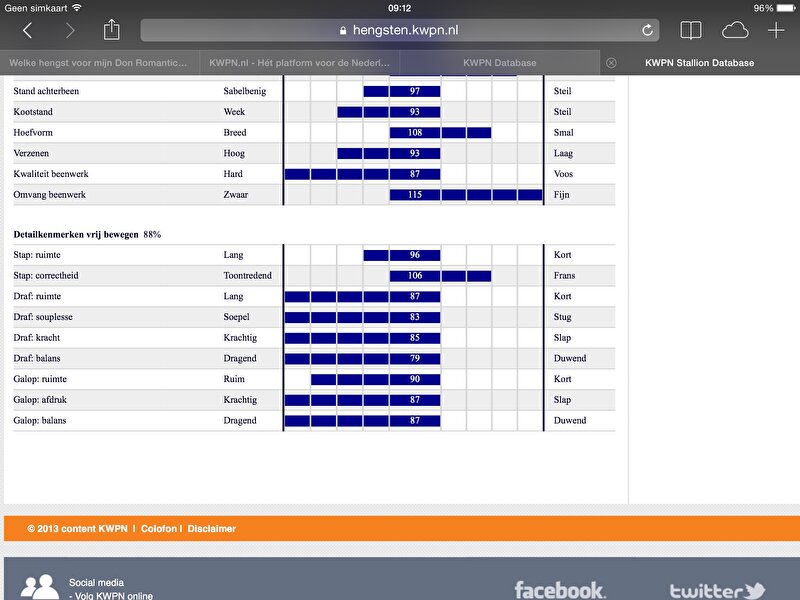Open a new tab with plus icon
The image size is (800, 600).
tap(776, 30)
